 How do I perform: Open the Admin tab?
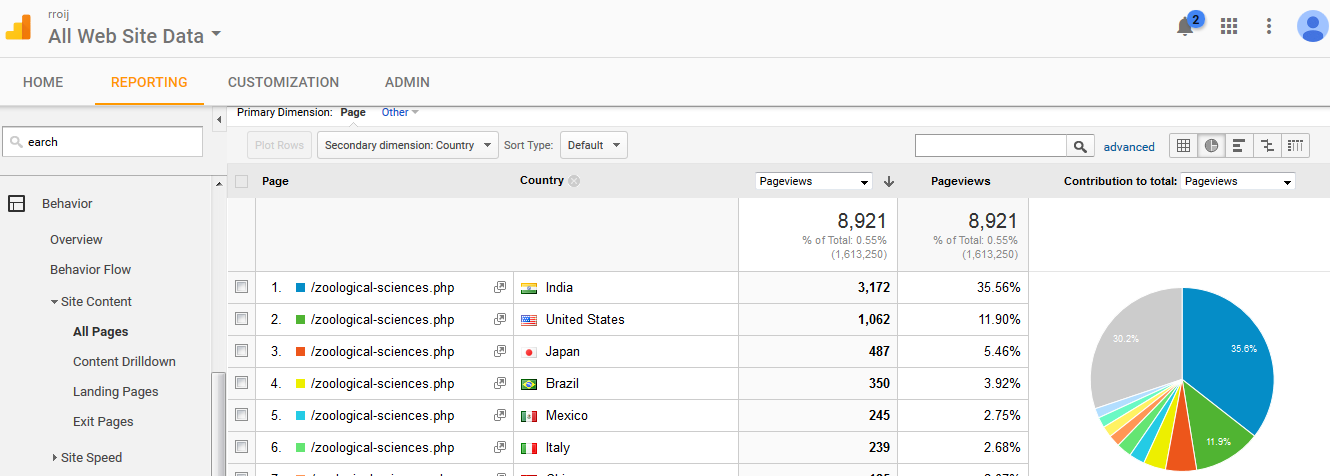(407, 82)
